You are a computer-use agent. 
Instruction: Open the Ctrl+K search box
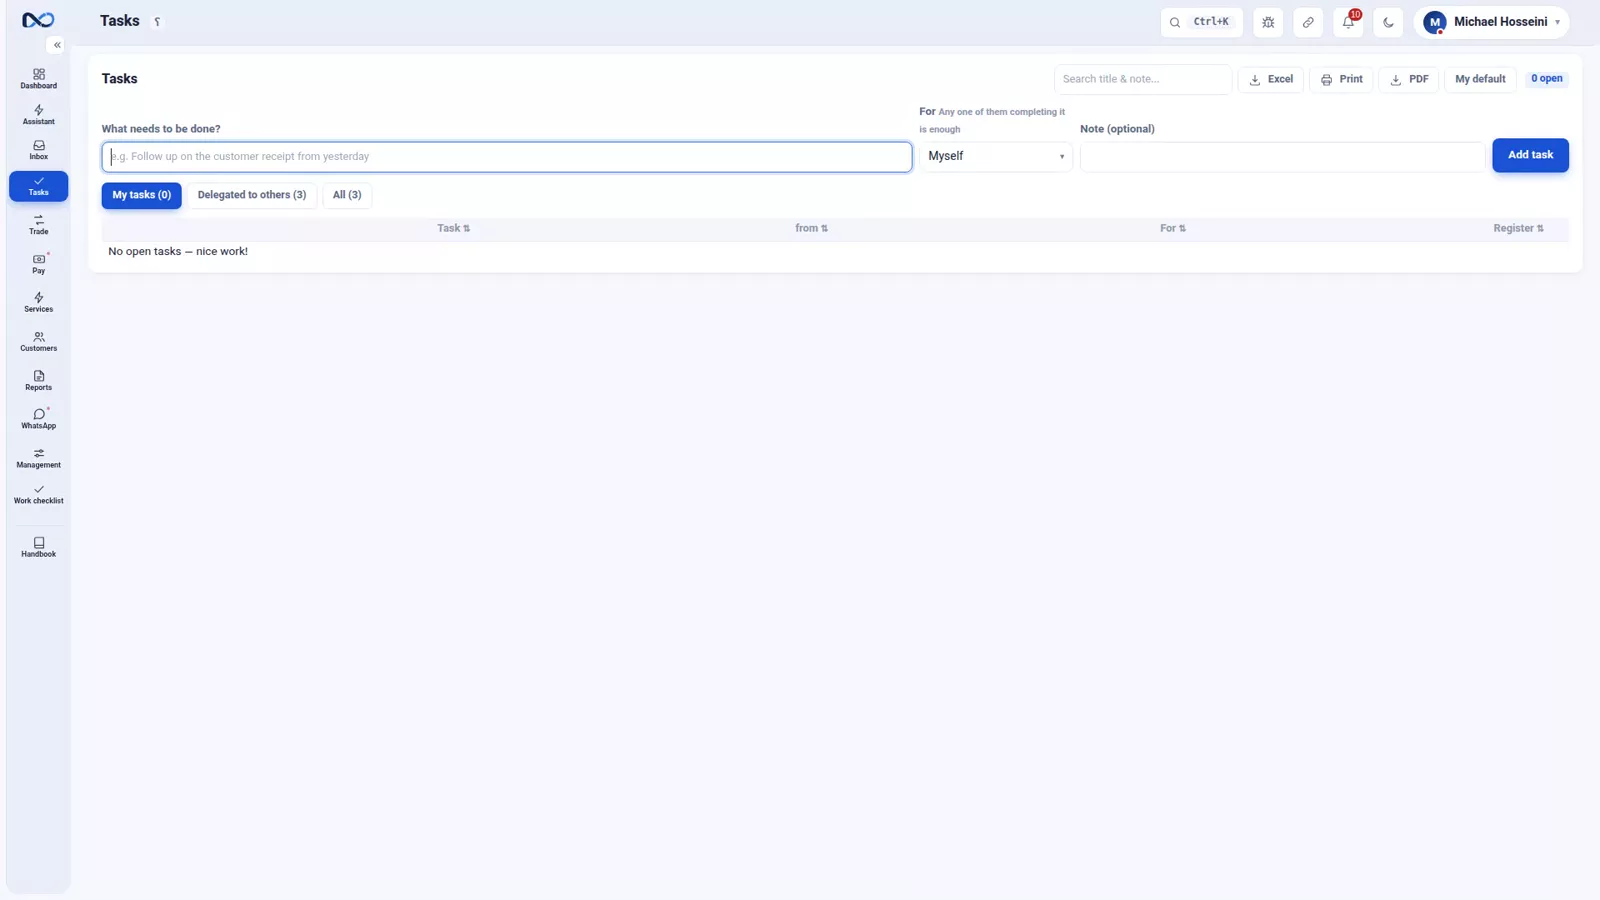pyautogui.click(x=1201, y=22)
